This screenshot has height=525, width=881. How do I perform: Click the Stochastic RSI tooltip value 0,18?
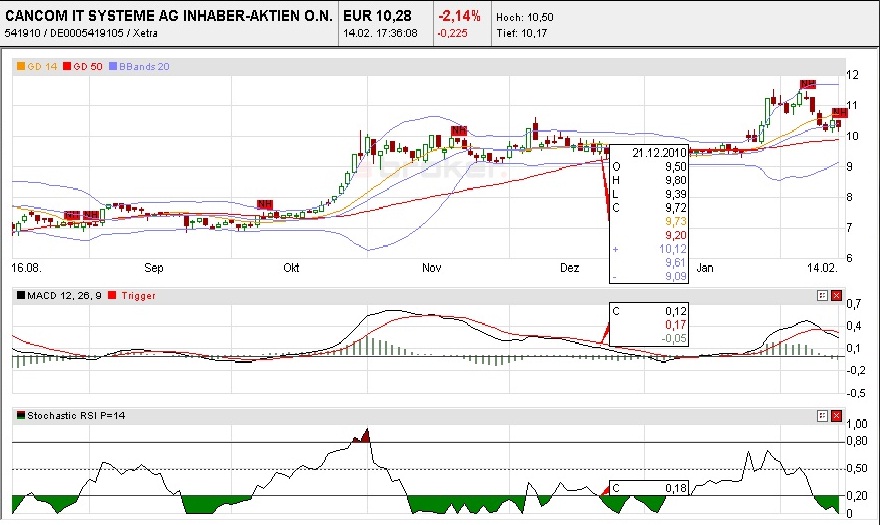point(675,488)
